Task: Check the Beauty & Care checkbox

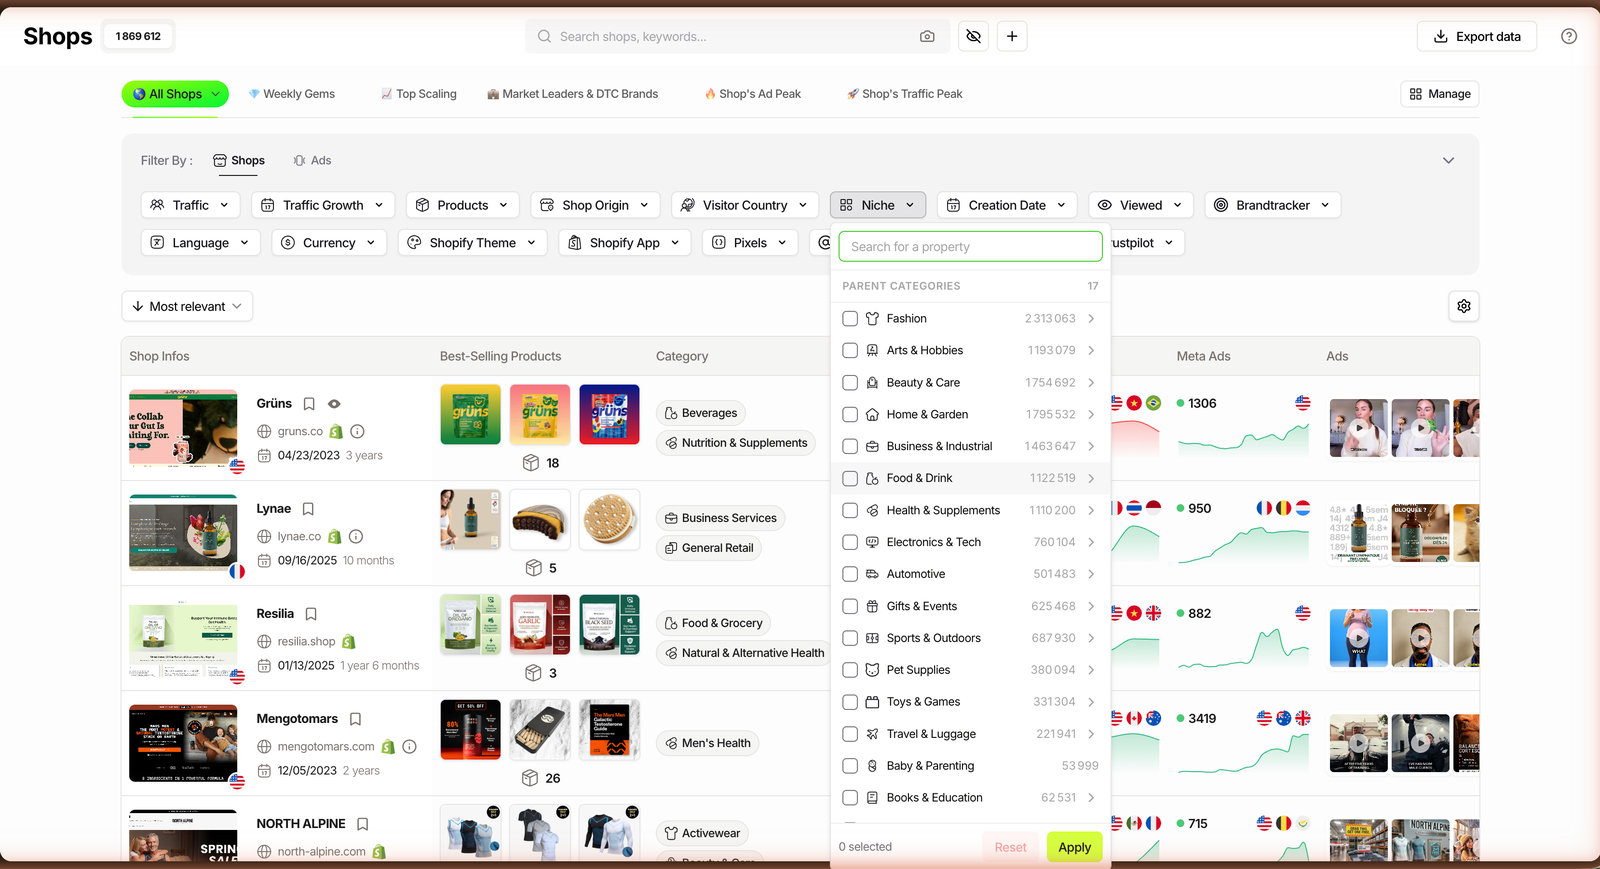Action: [x=850, y=383]
